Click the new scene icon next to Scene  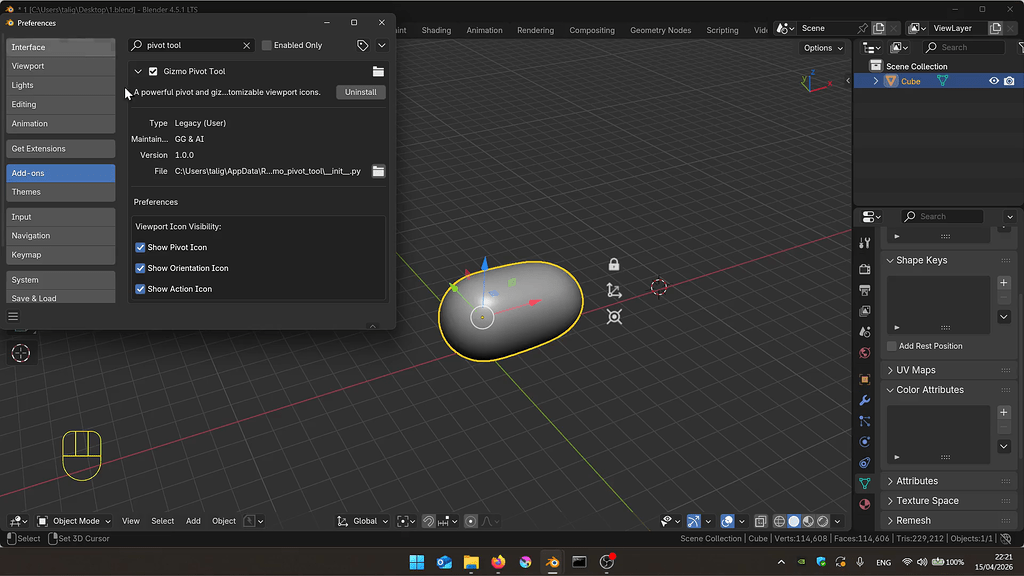coord(879,28)
